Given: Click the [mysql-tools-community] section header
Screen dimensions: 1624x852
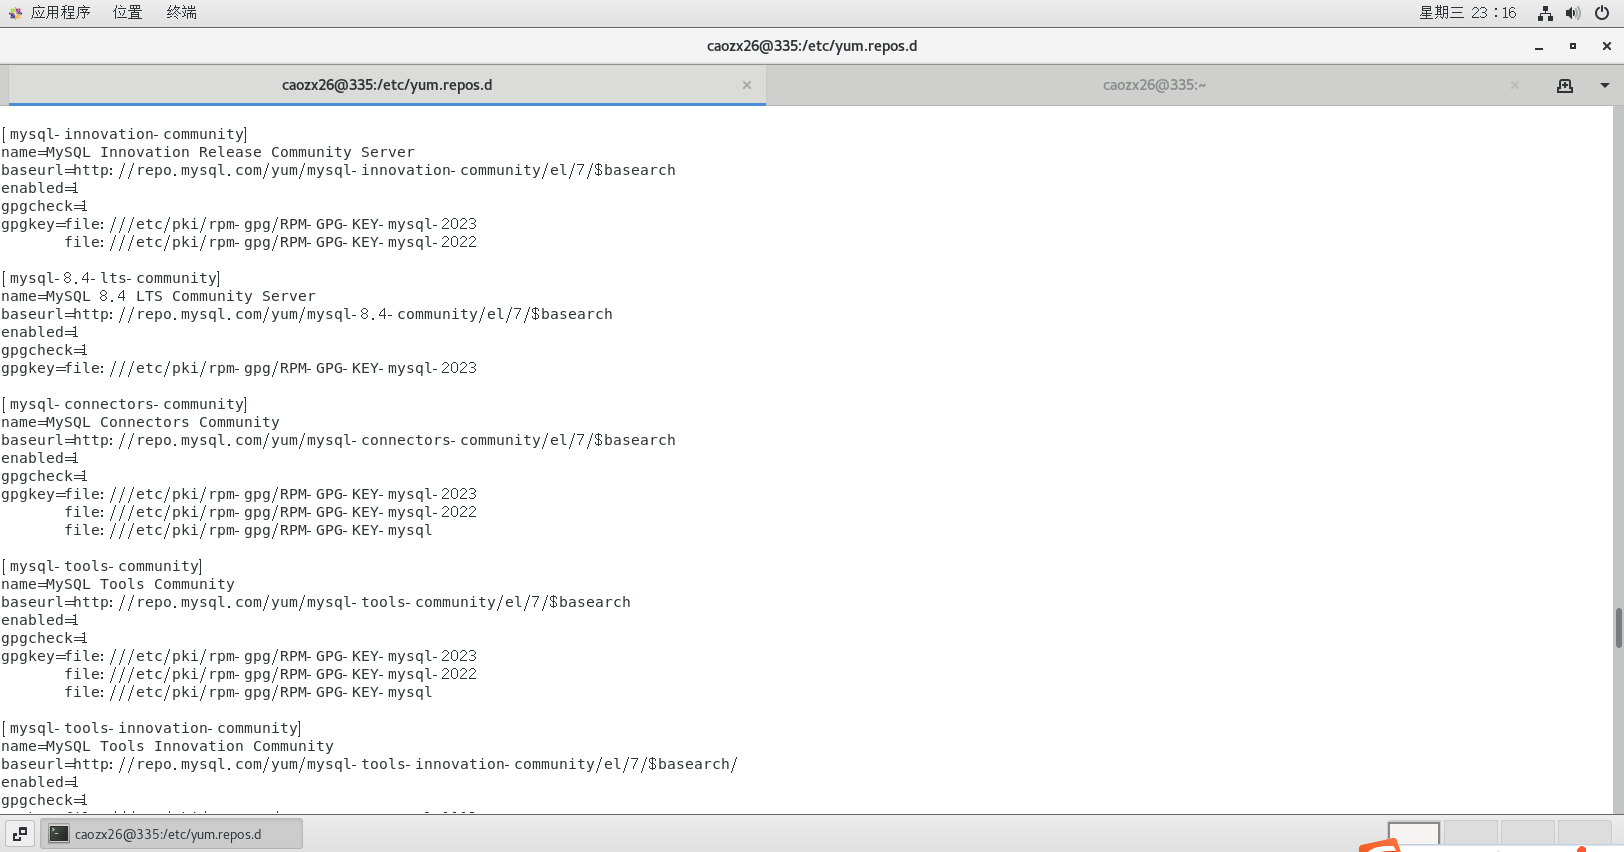Looking at the screenshot, I should [102, 566].
